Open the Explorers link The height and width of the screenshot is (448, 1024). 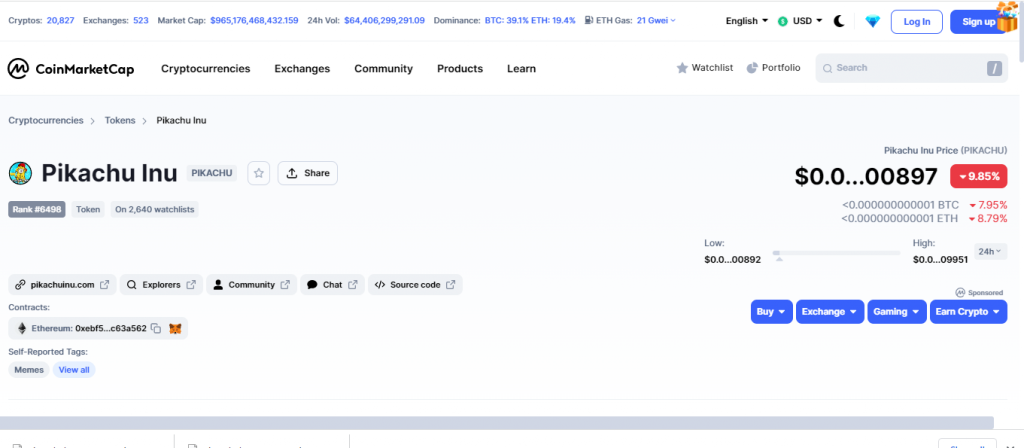[161, 285]
